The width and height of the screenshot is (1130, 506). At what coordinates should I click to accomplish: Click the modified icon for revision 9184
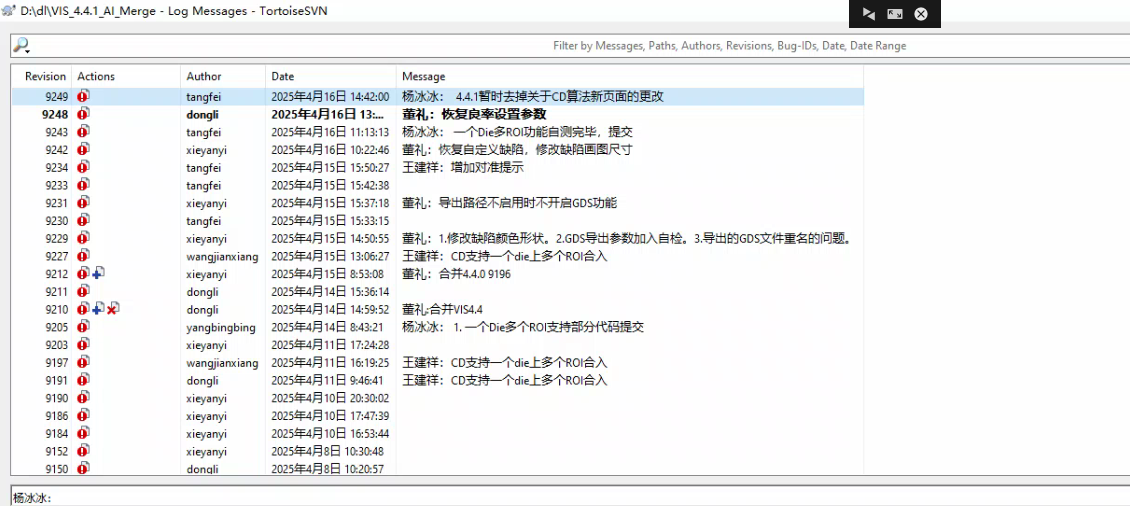click(x=83, y=433)
